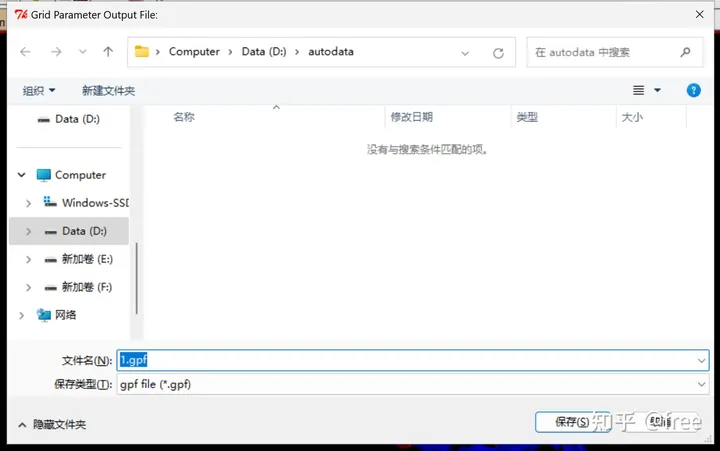
Task: Open the 组织 organize menu
Action: (39, 91)
